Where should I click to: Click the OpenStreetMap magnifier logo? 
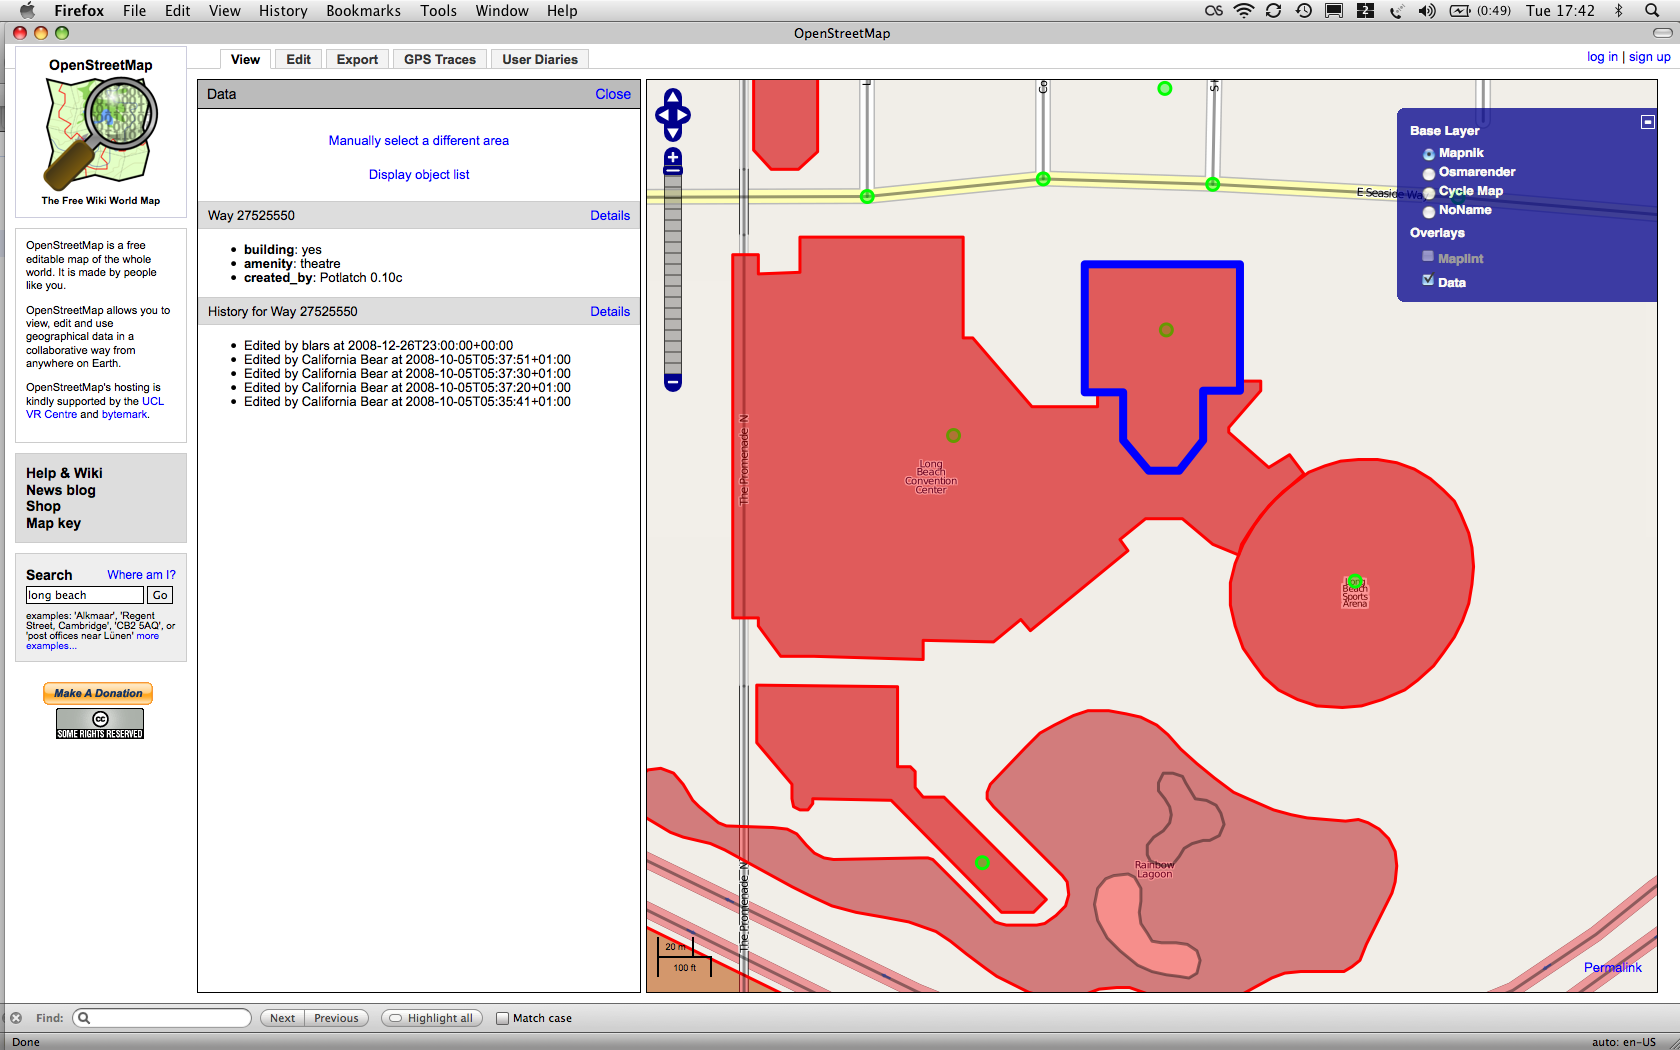101,134
